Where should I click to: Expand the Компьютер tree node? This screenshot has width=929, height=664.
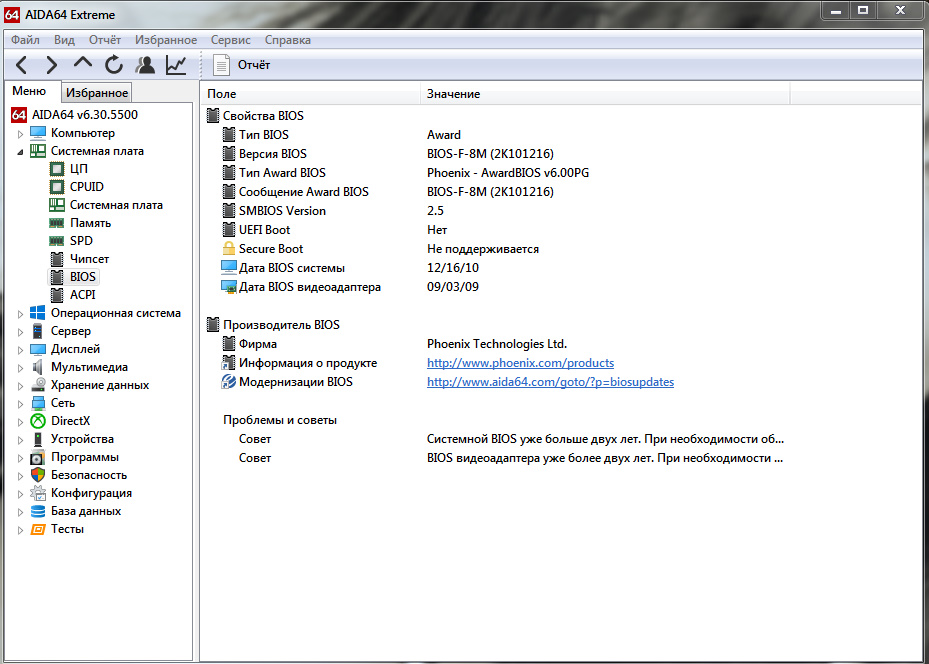(20, 134)
